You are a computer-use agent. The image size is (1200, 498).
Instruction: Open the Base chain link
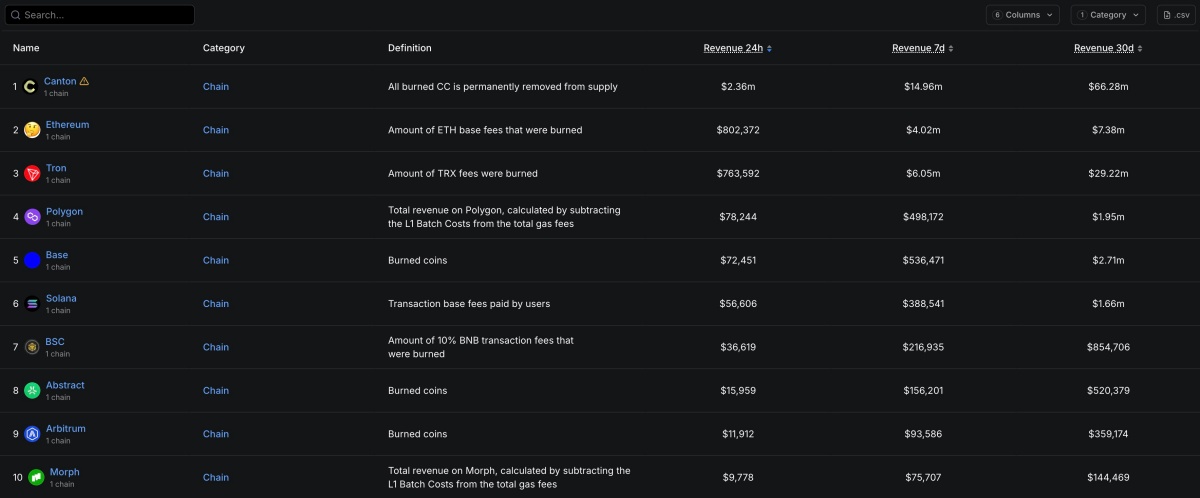[x=57, y=255]
